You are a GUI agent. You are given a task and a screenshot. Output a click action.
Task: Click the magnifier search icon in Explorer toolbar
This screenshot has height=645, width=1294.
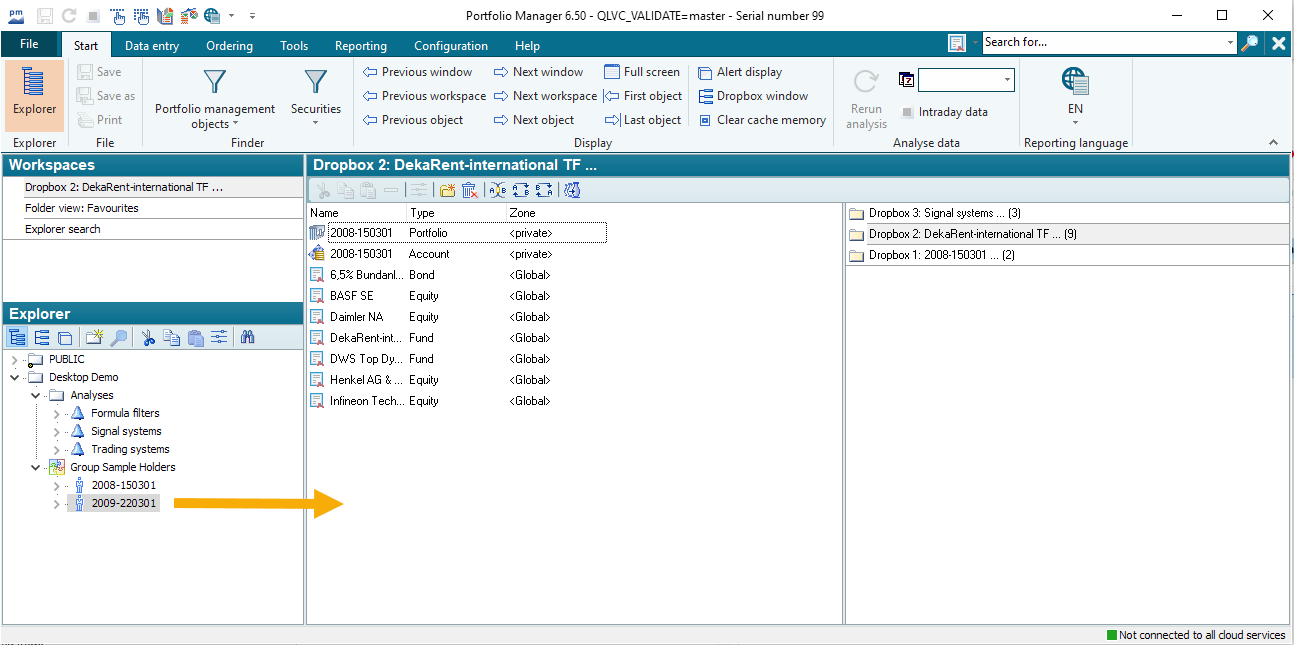119,338
